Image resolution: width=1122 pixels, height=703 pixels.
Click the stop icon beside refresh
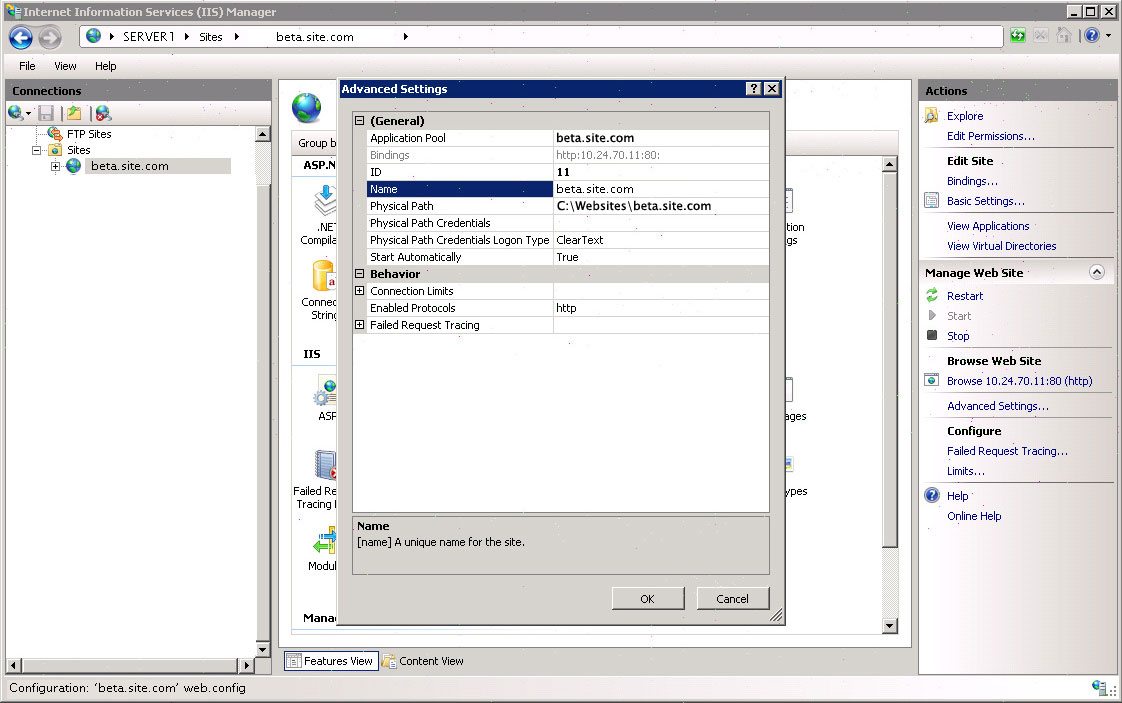tap(1041, 36)
